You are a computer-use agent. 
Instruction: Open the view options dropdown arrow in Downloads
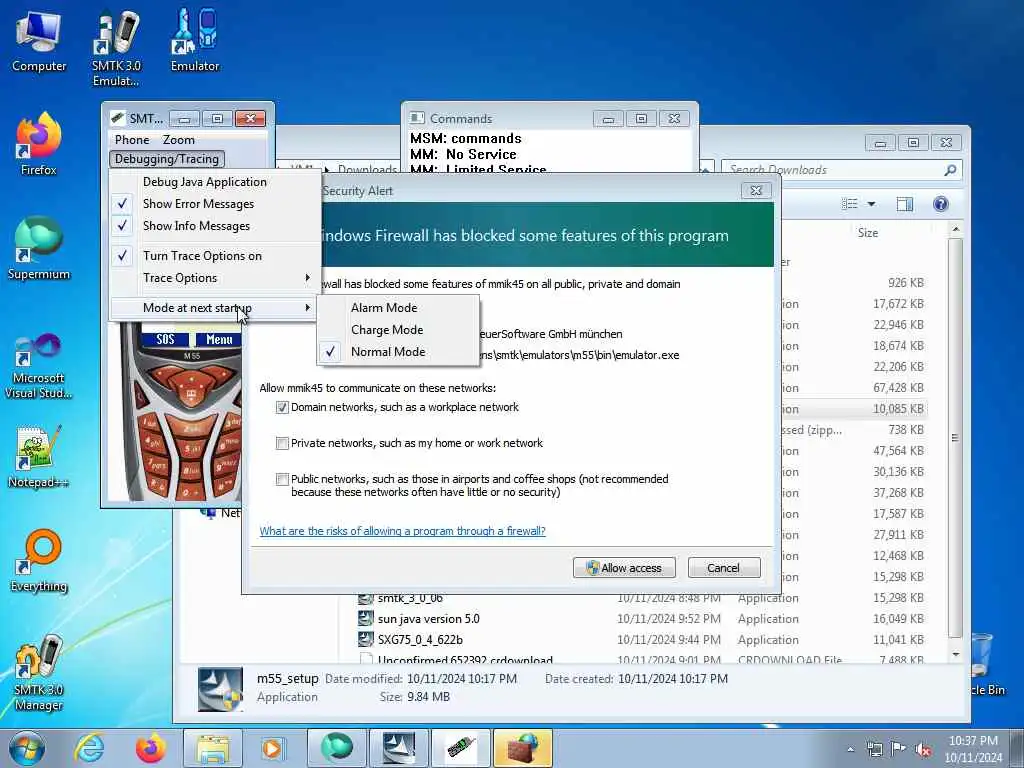coord(871,204)
